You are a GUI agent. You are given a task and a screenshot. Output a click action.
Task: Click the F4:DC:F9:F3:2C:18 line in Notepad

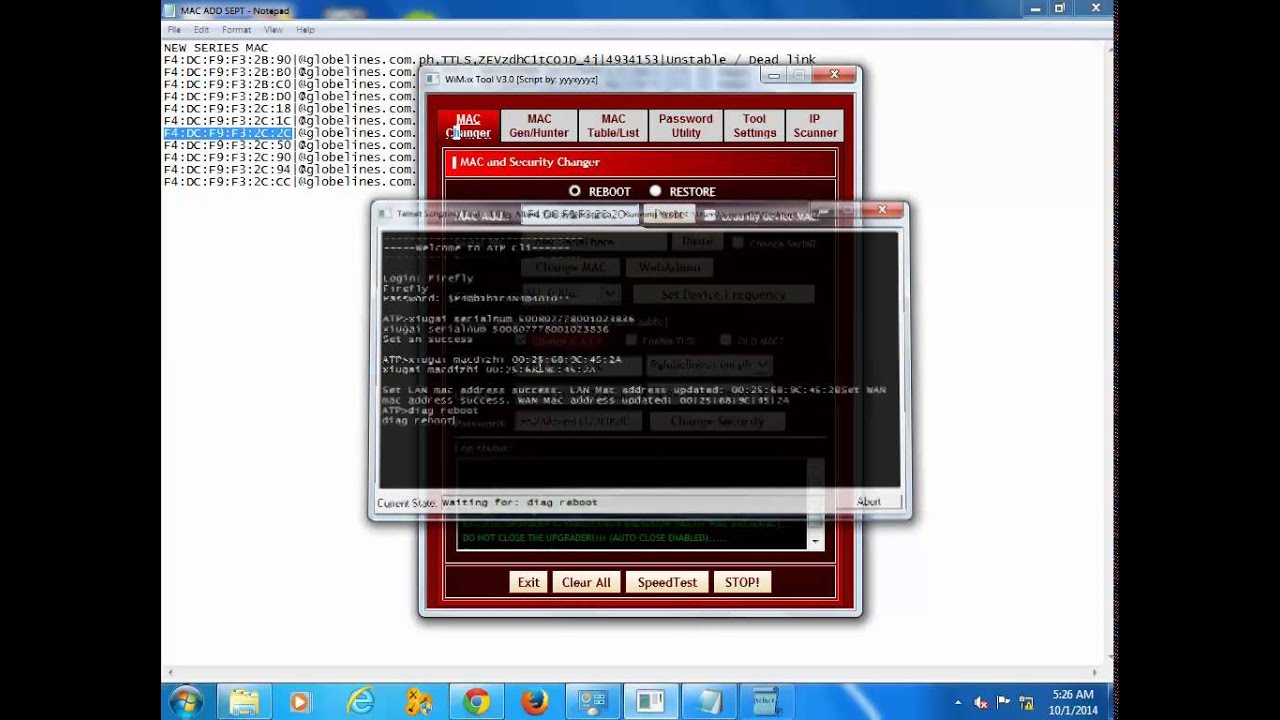click(x=289, y=108)
